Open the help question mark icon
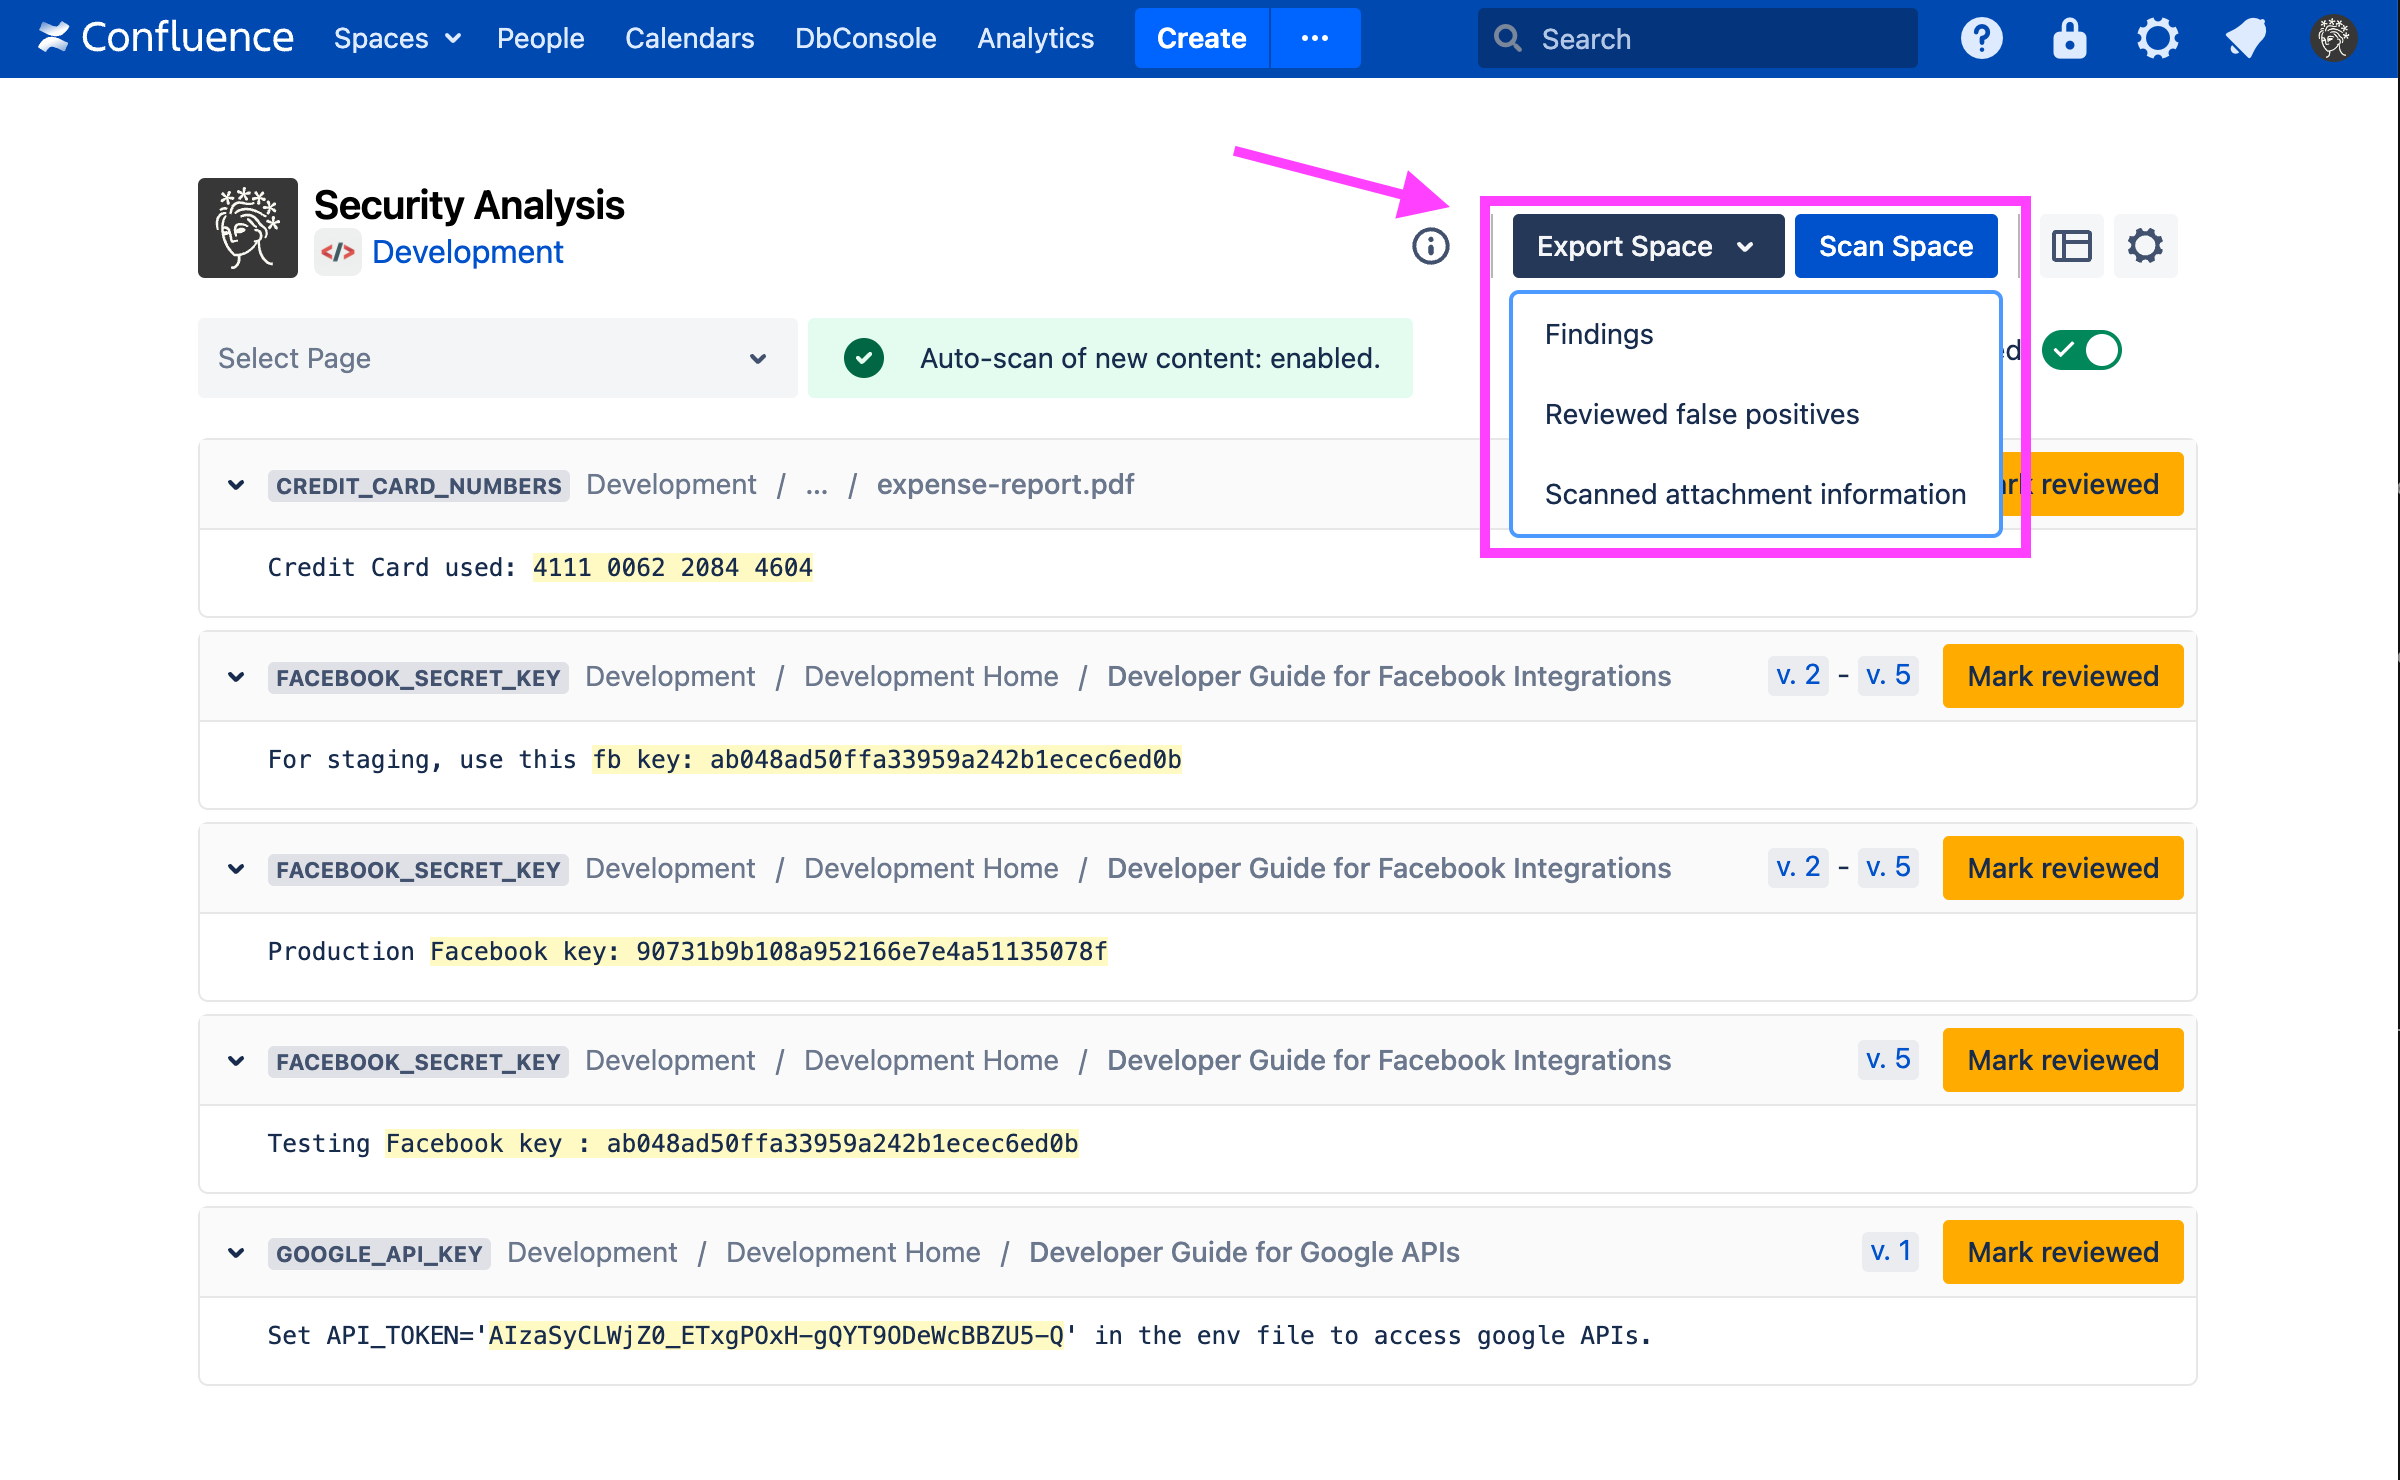 click(x=1981, y=39)
